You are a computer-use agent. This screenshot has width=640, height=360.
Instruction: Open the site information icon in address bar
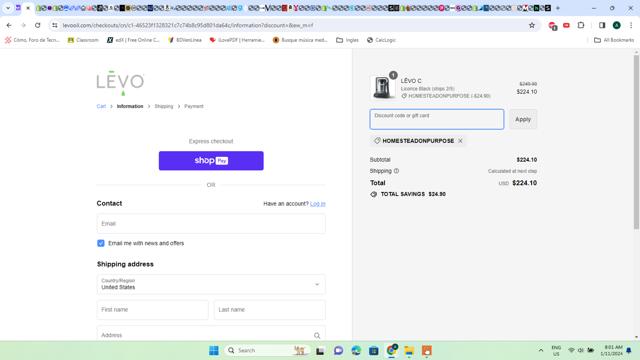point(55,25)
